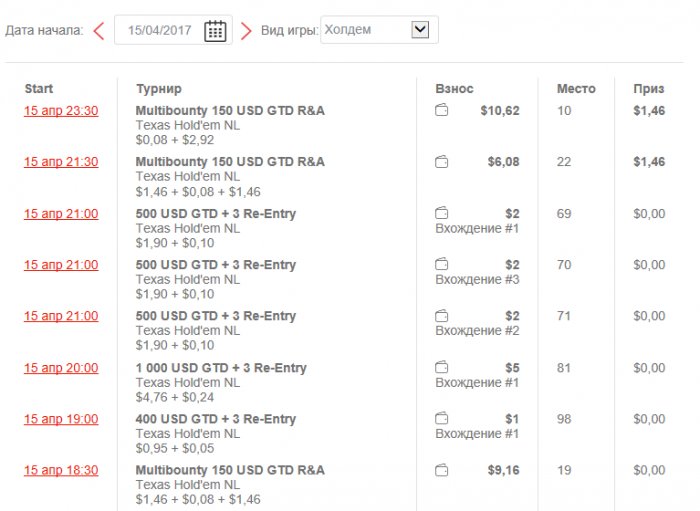700x511 pixels.
Task: Open the 15 апр 21:30 tournament link
Action: click(x=61, y=162)
